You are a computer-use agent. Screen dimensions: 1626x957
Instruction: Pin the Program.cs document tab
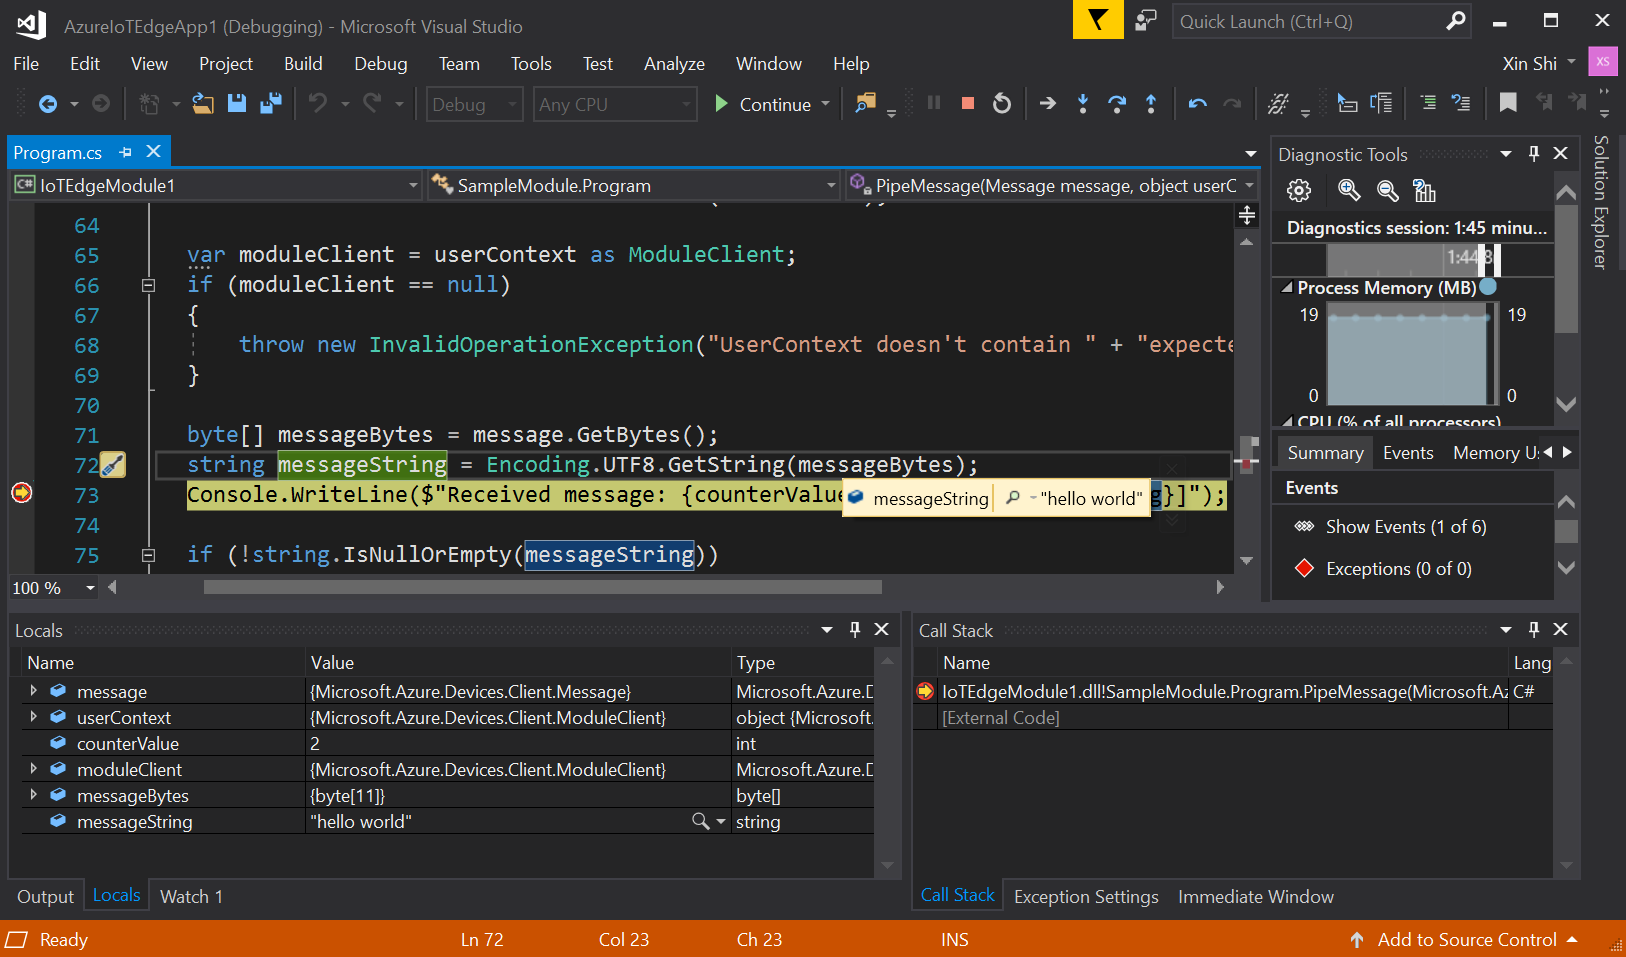[x=125, y=151]
